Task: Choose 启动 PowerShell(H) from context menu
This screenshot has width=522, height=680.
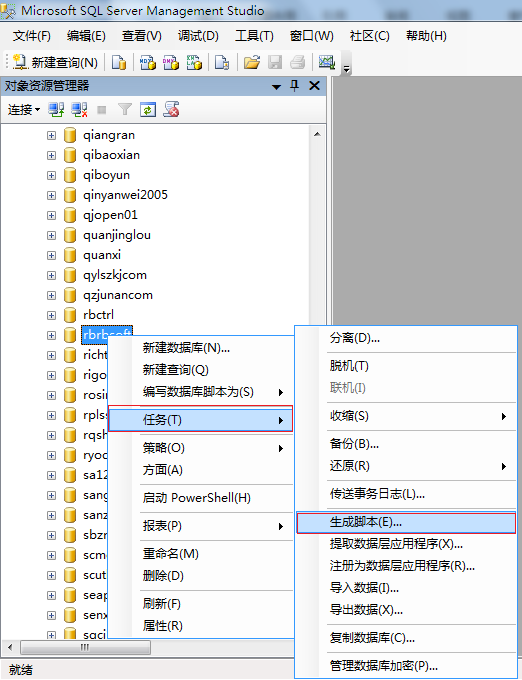Action: pos(201,498)
